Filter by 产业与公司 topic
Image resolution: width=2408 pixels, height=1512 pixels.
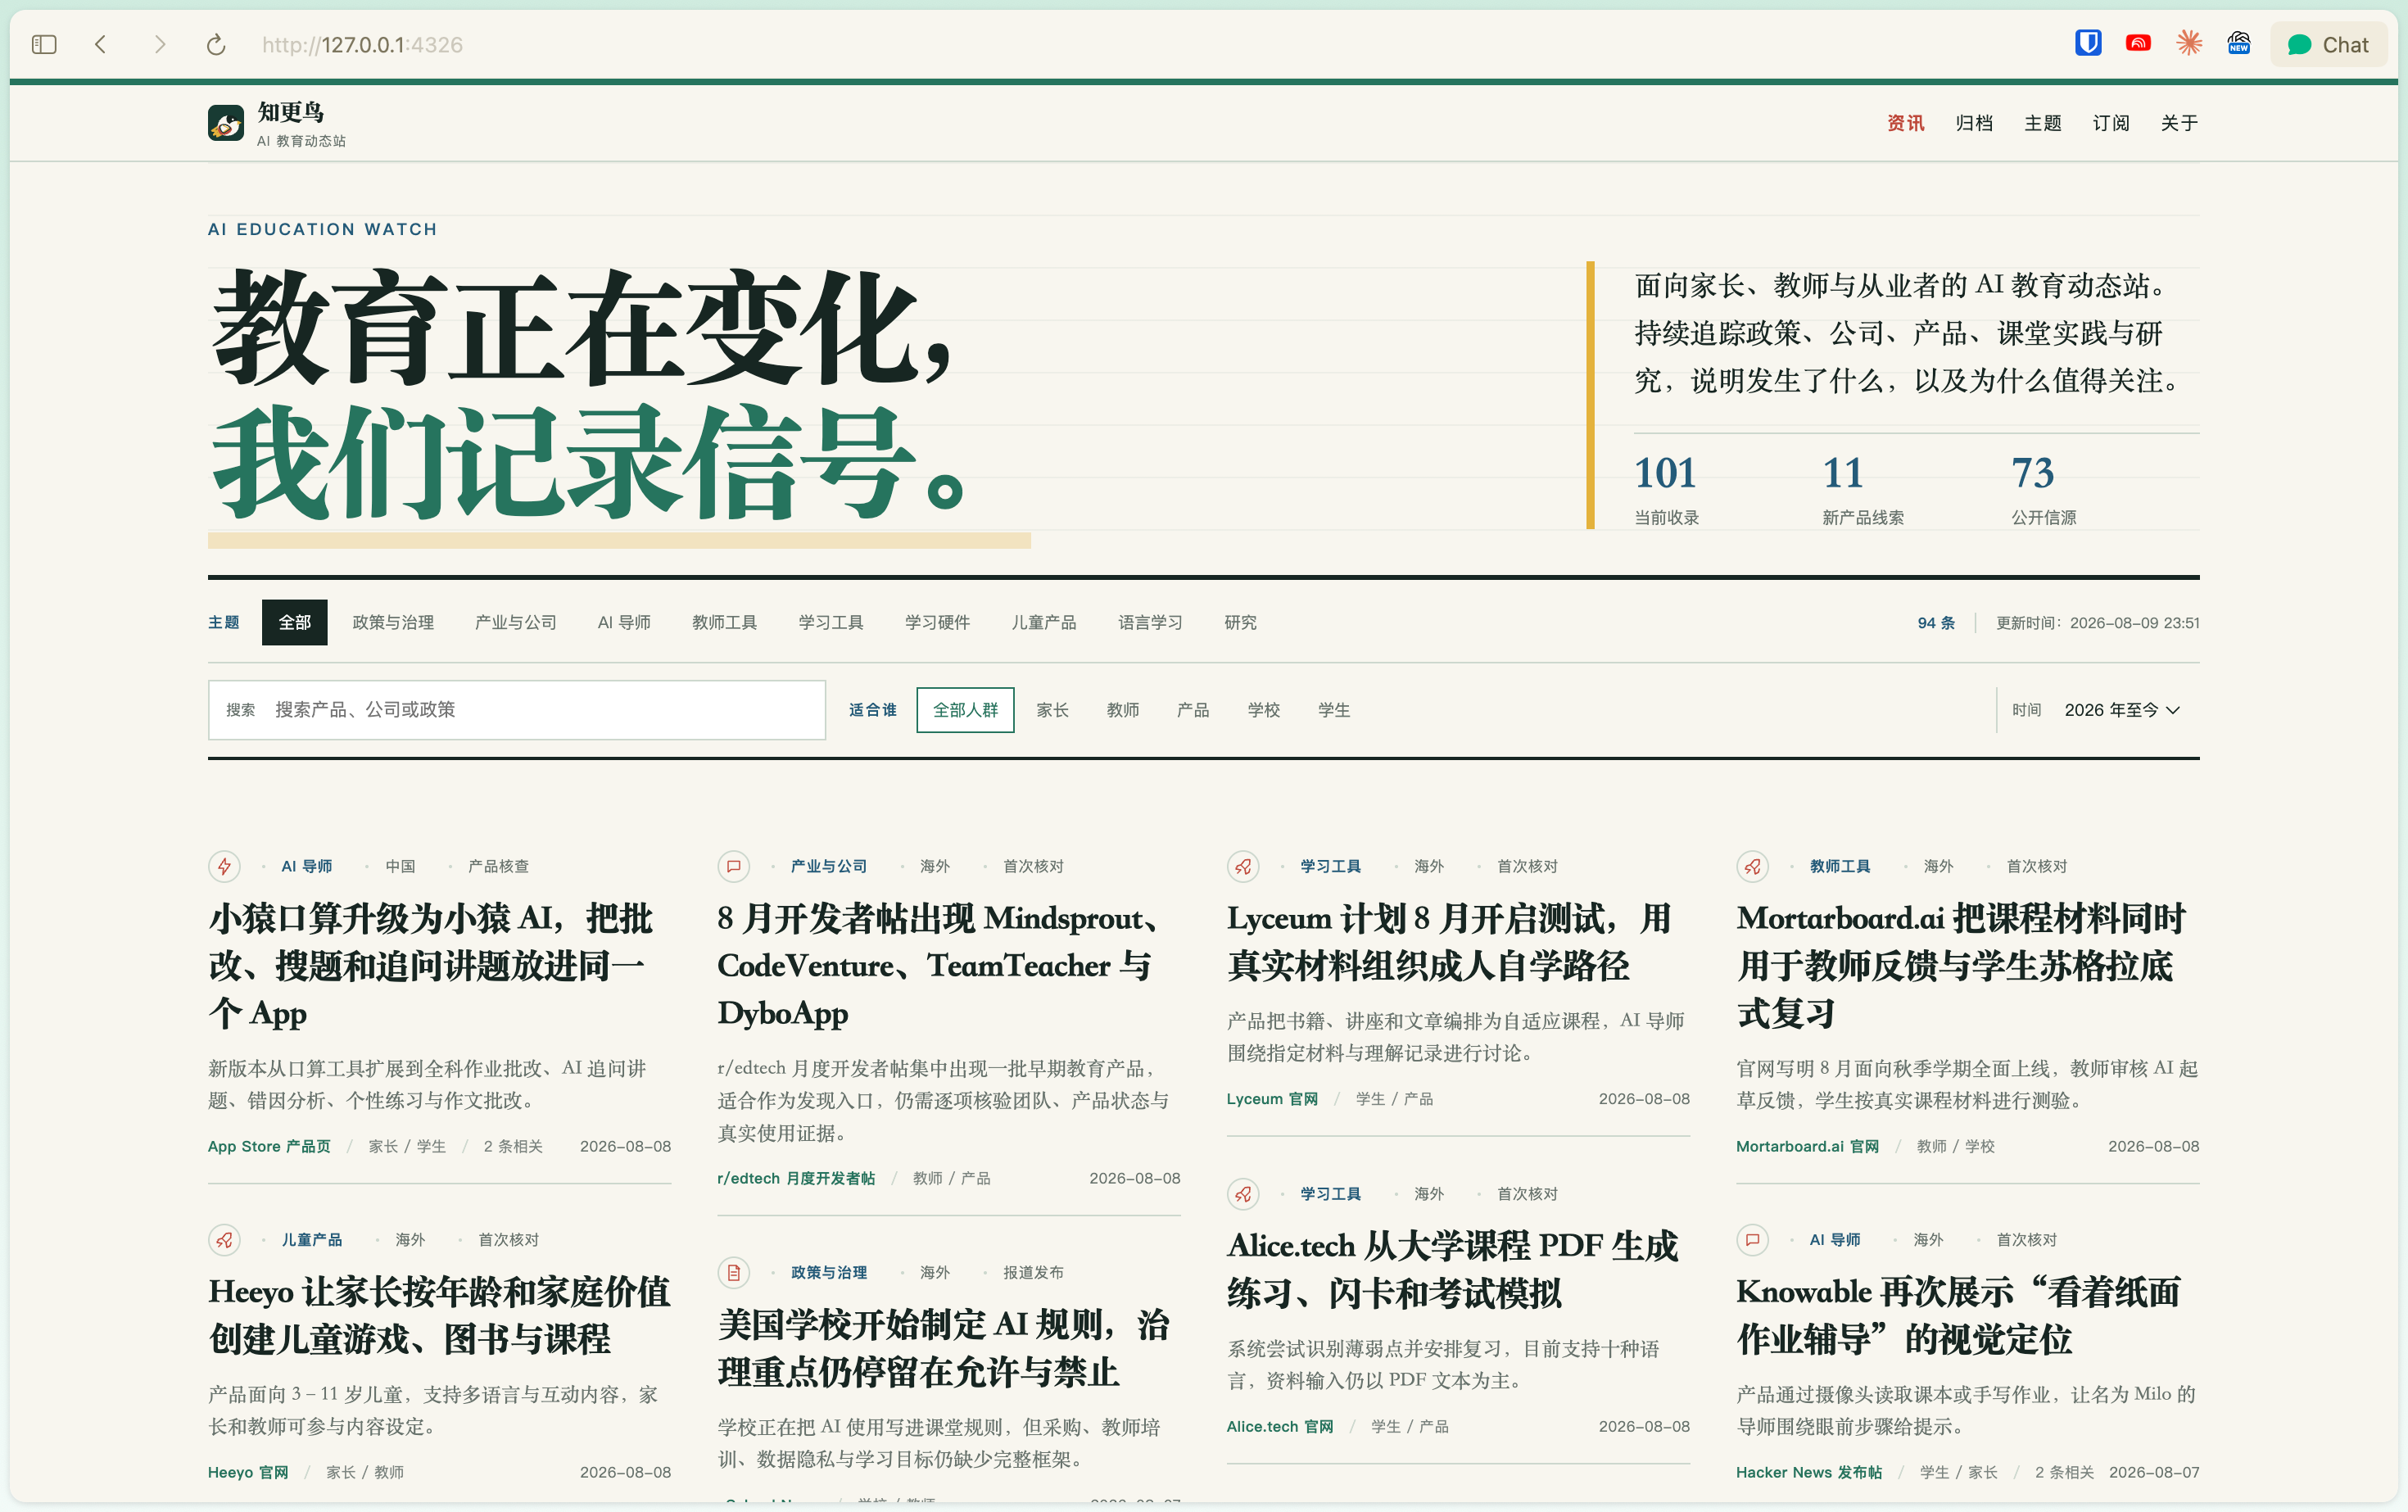tap(516, 622)
